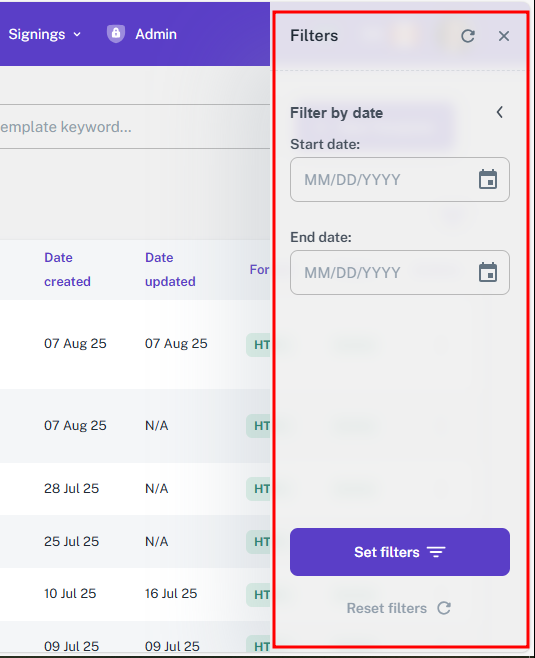Image resolution: width=535 pixels, height=658 pixels.
Task: Click the filter lines icon on Set filters
Action: click(x=436, y=552)
